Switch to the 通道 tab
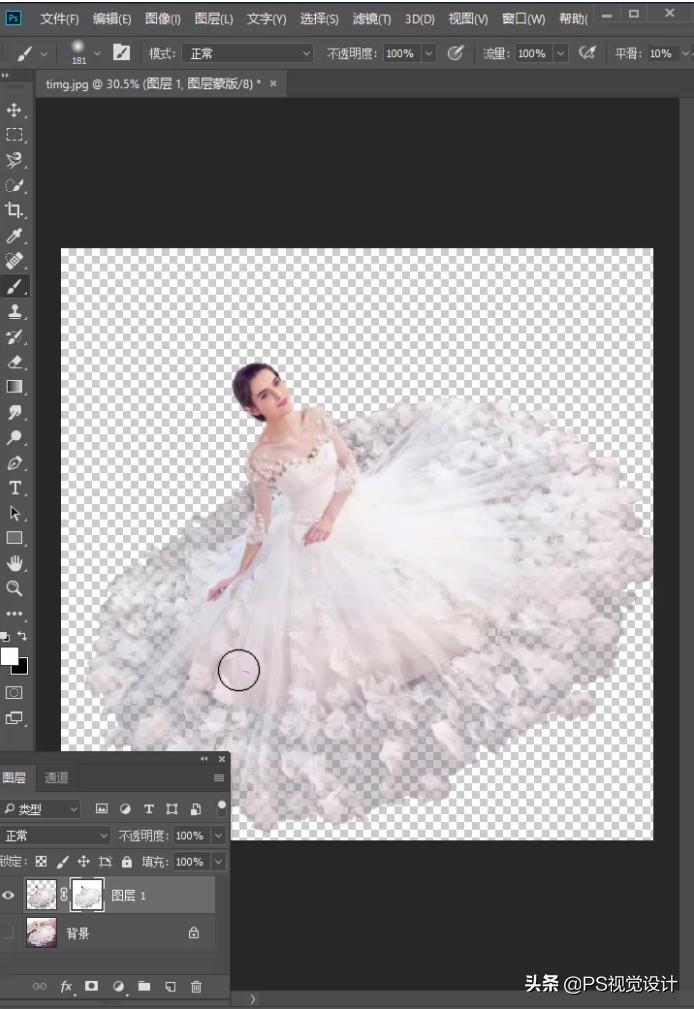This screenshot has height=1009, width=694. pyautogui.click(x=57, y=777)
